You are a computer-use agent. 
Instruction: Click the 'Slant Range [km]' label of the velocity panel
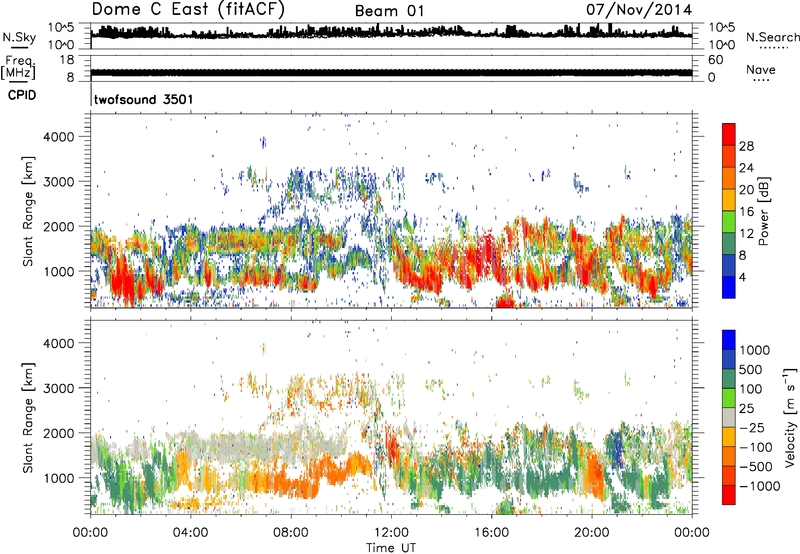pyautogui.click(x=28, y=418)
